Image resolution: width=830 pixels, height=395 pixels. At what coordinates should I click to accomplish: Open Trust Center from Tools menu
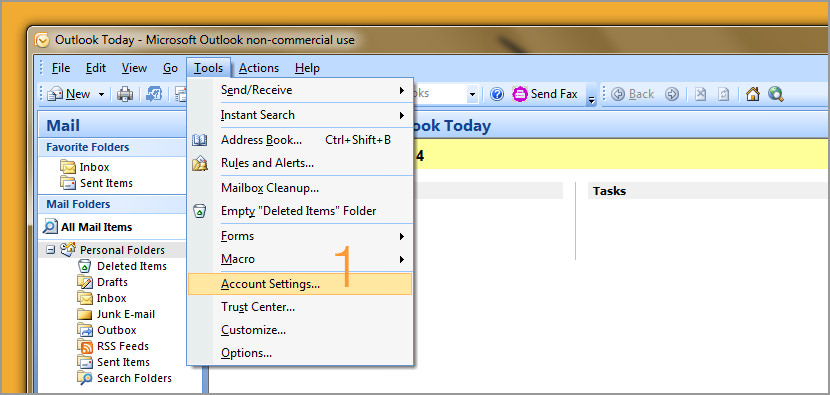(x=301, y=307)
